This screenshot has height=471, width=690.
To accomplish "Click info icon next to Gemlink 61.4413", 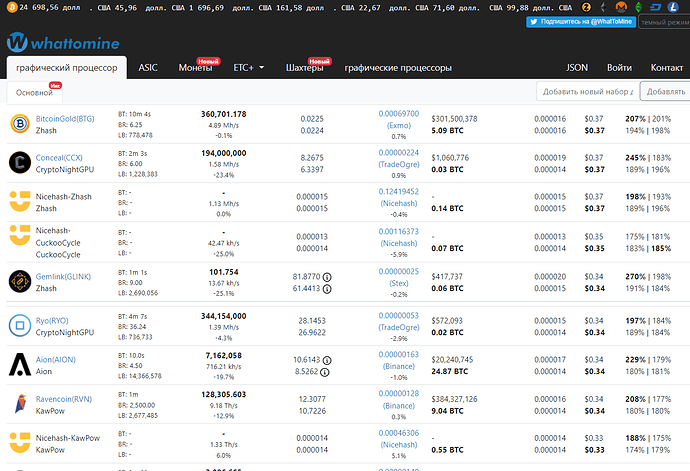I will [327, 289].
